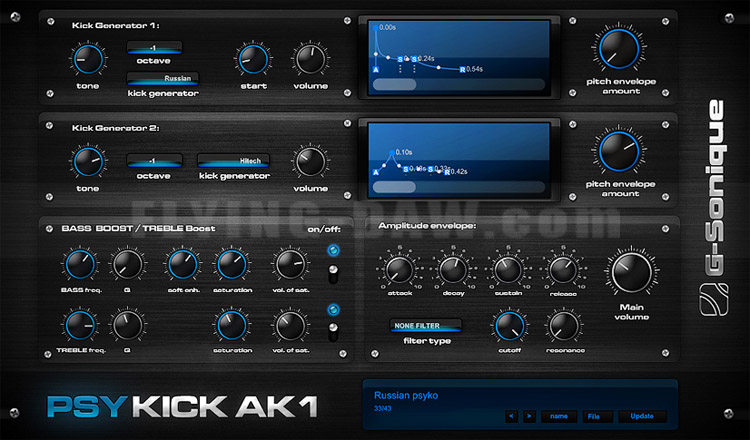Viewport: 750px width, 440px height.
Task: Click the Kick Generator 1 tone knob
Action: (88, 59)
